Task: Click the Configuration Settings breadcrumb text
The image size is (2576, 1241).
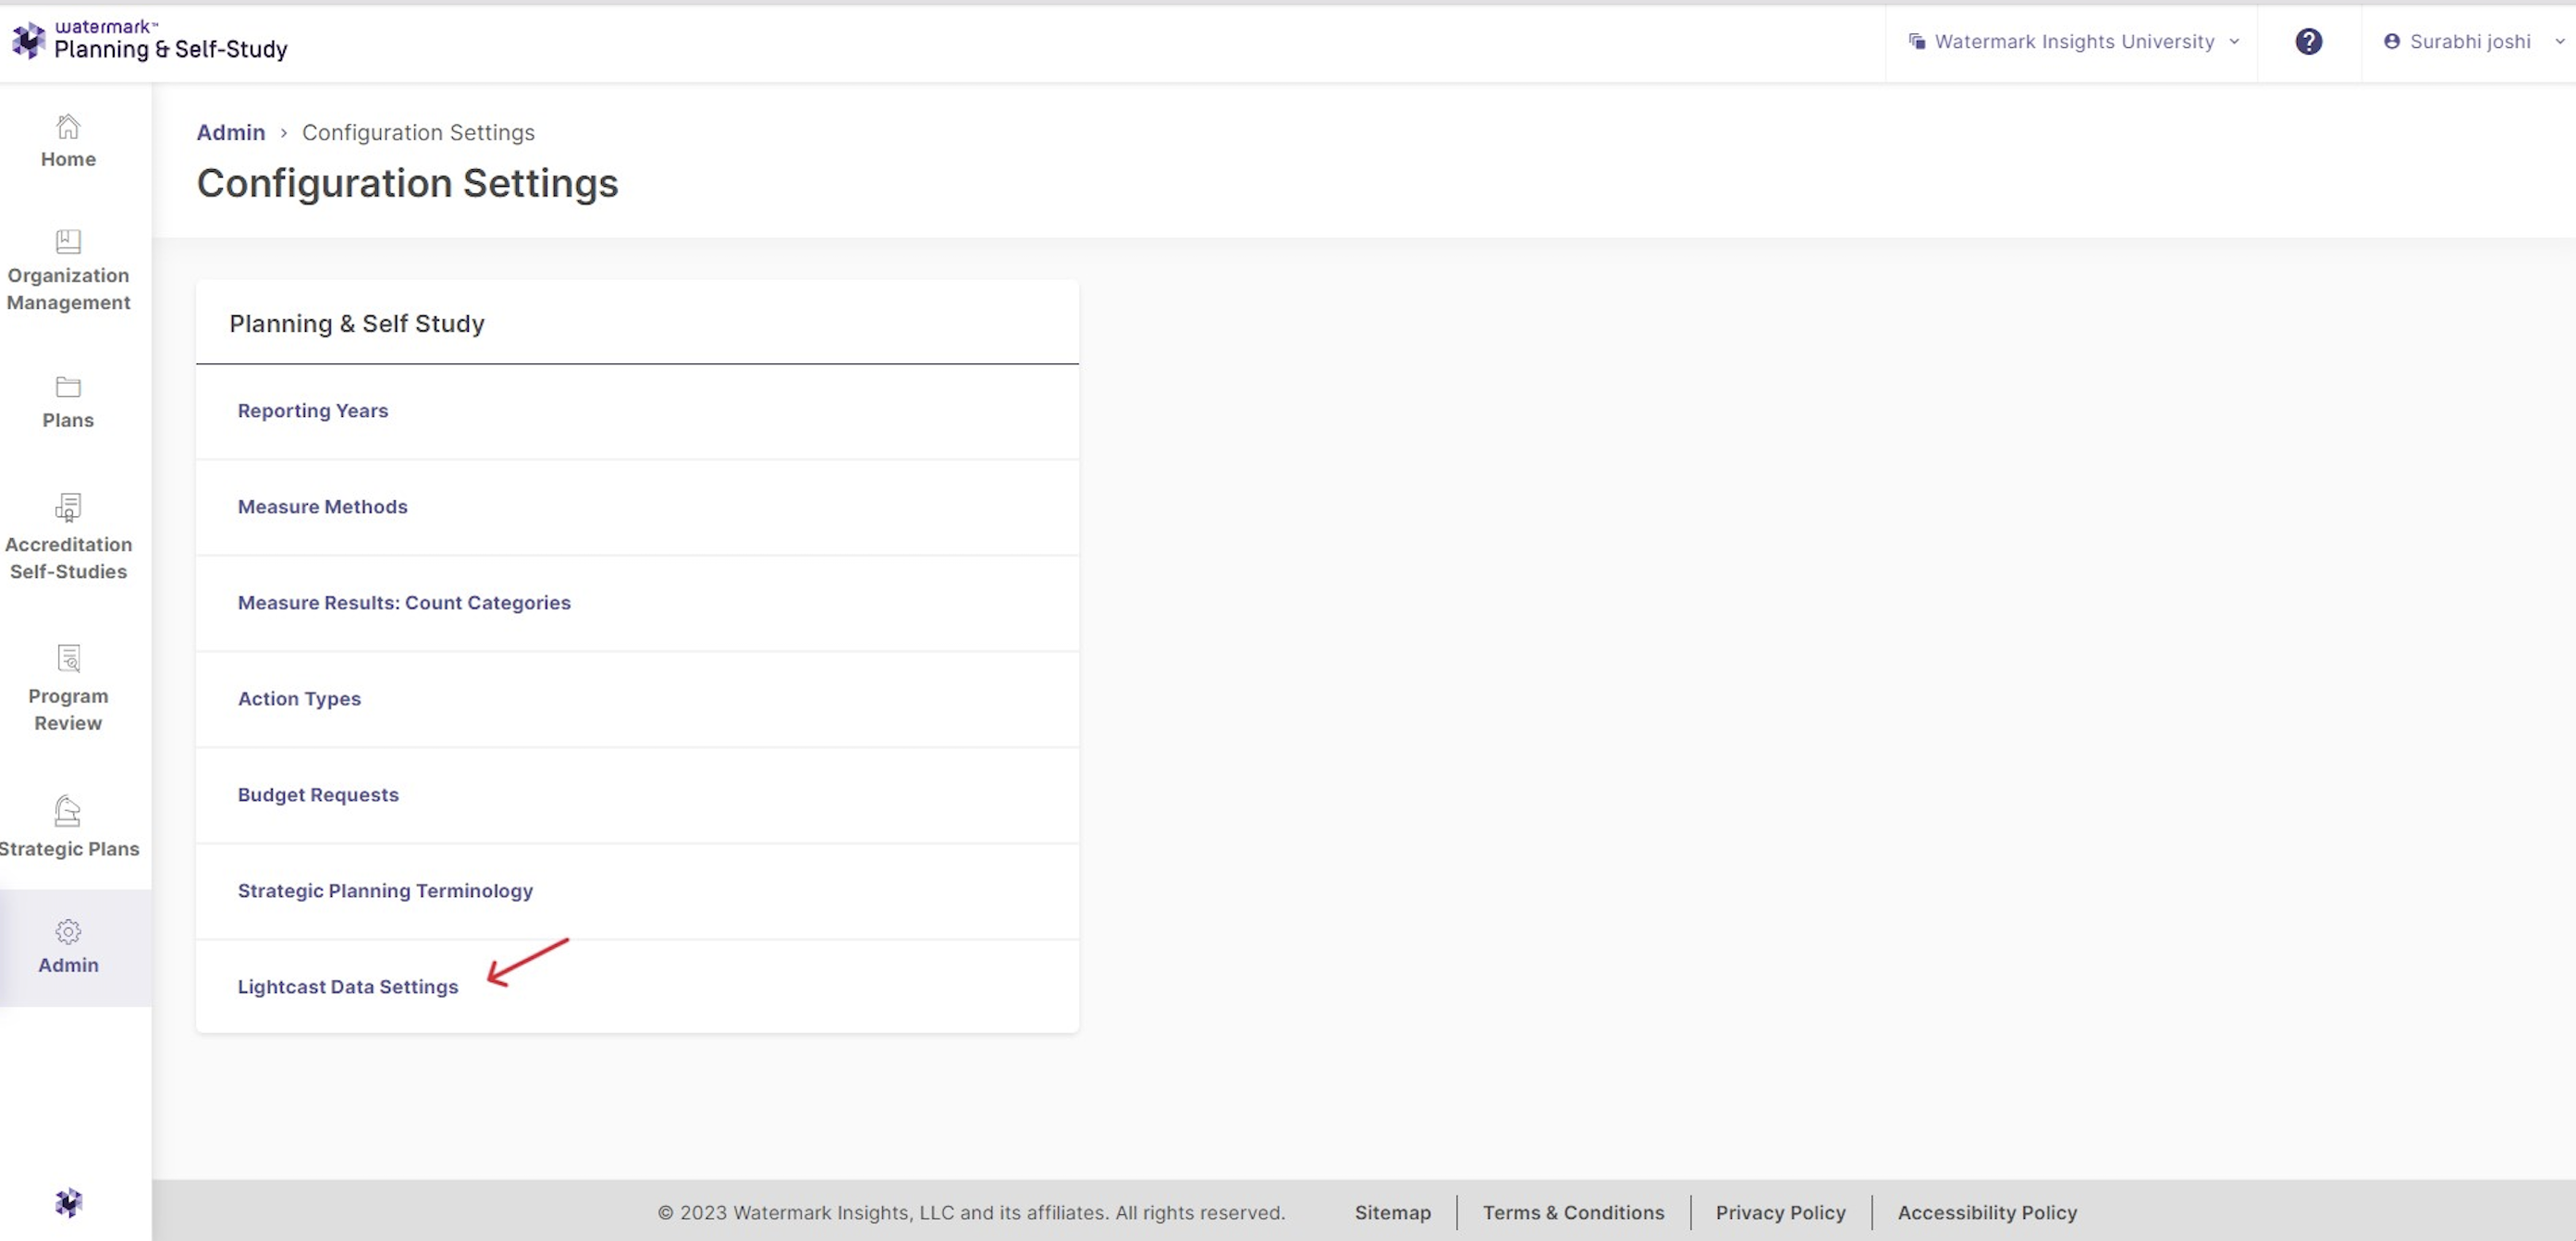Action: coord(418,132)
